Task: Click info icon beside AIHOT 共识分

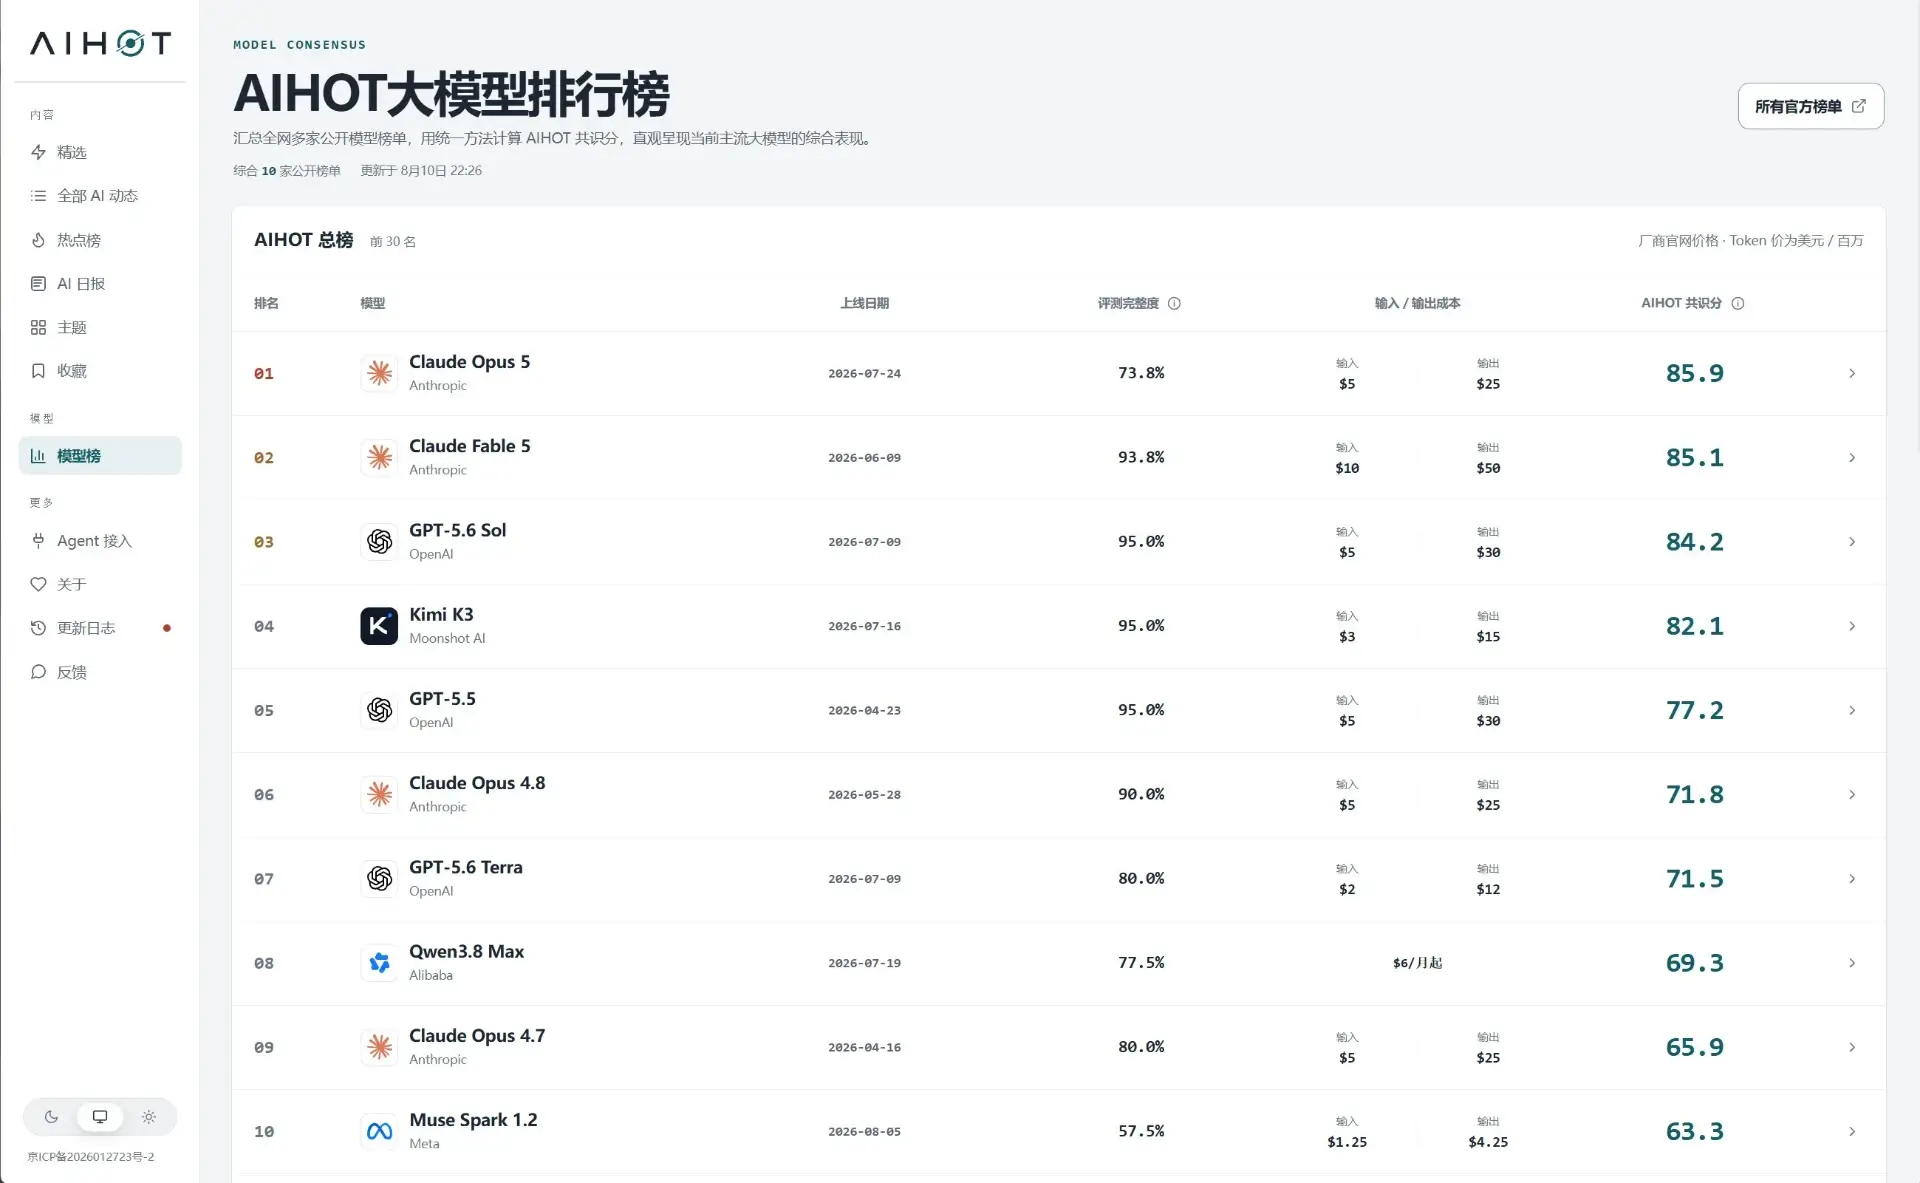Action: coord(1738,303)
